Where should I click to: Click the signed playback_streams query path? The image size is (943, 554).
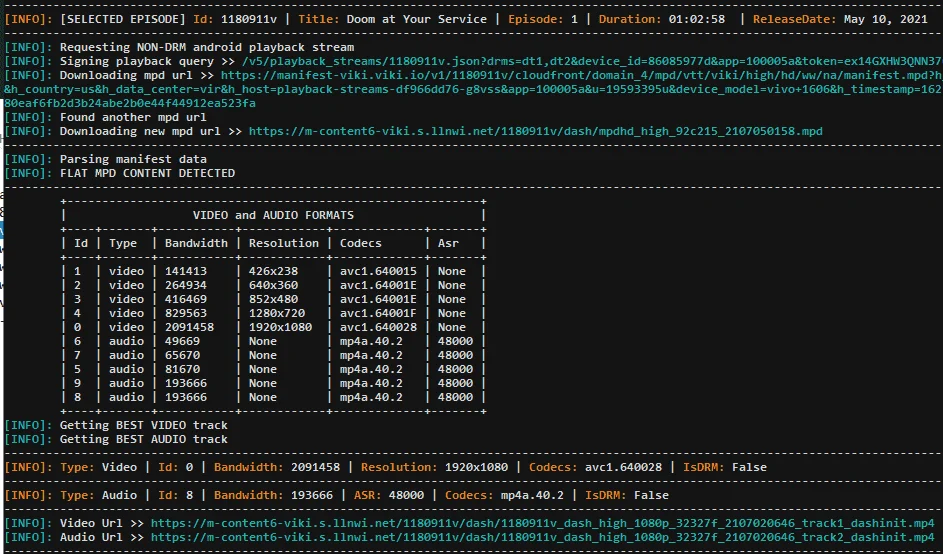(592, 61)
